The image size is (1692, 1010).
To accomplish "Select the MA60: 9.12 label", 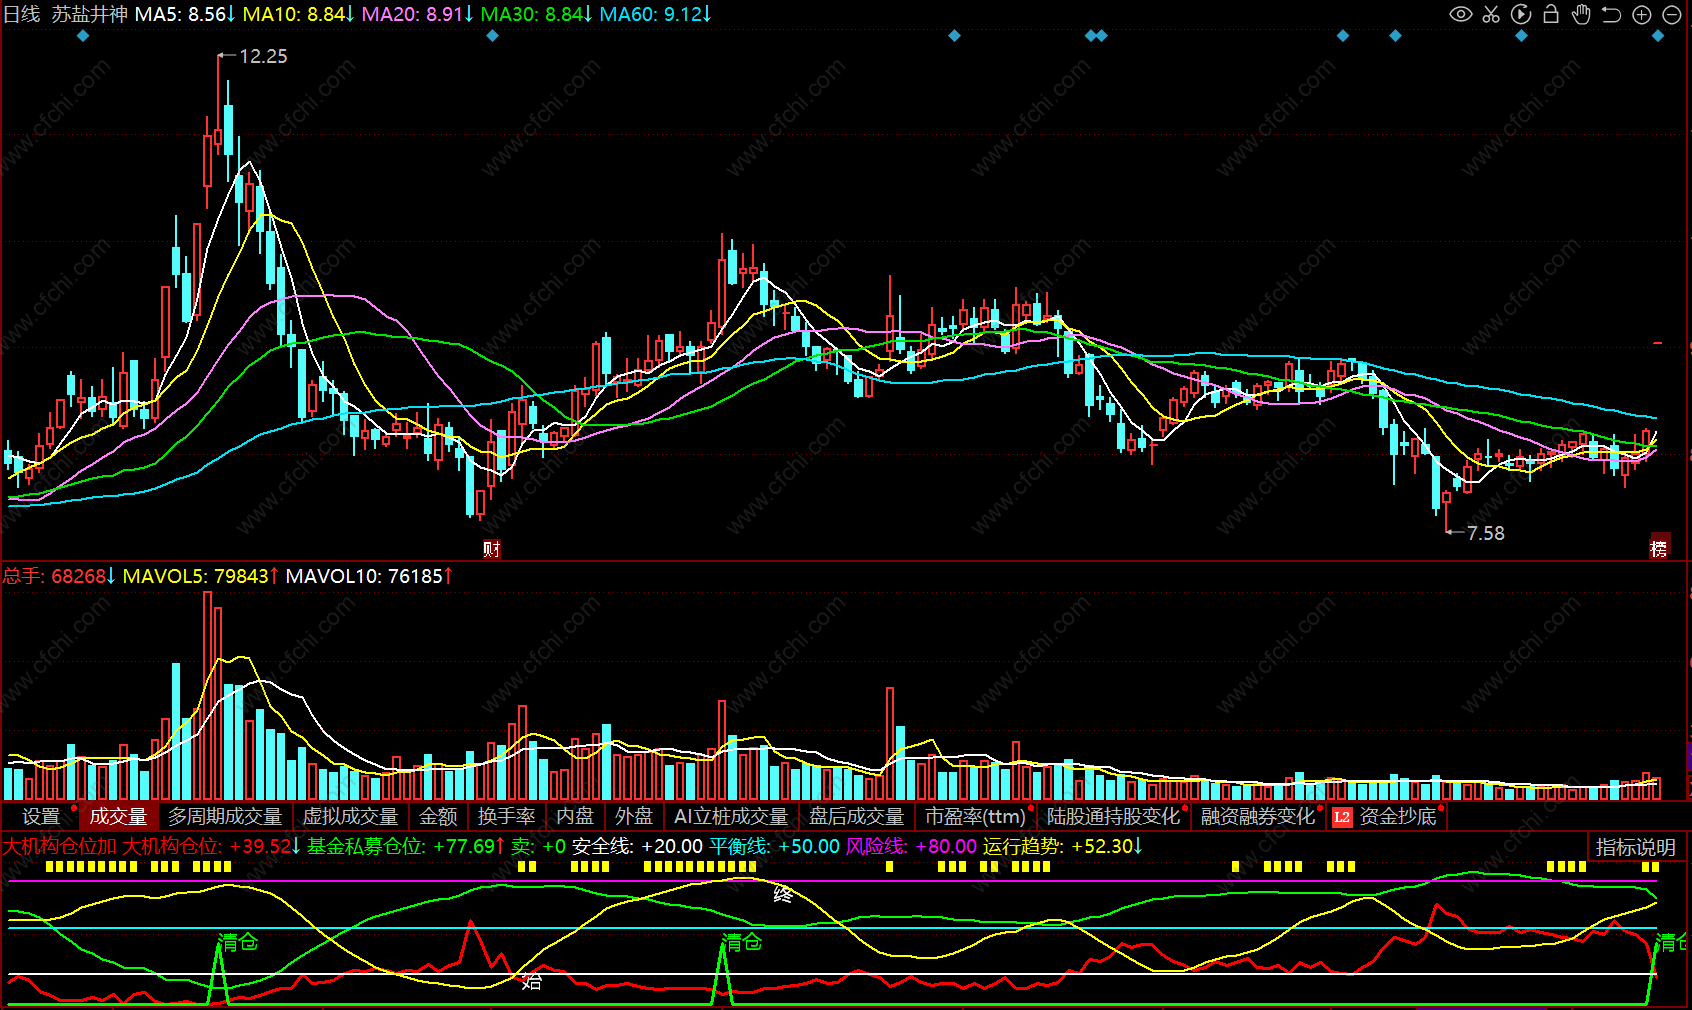I will click(655, 14).
